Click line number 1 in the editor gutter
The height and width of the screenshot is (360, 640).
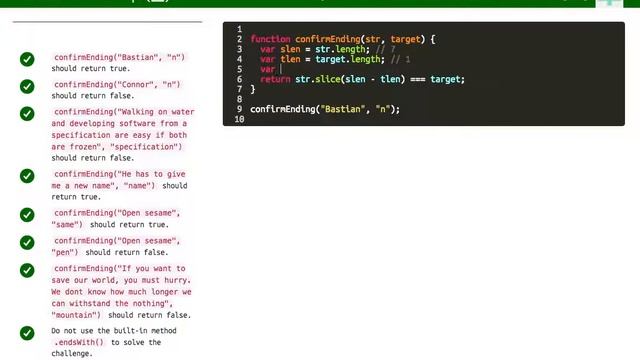240,29
